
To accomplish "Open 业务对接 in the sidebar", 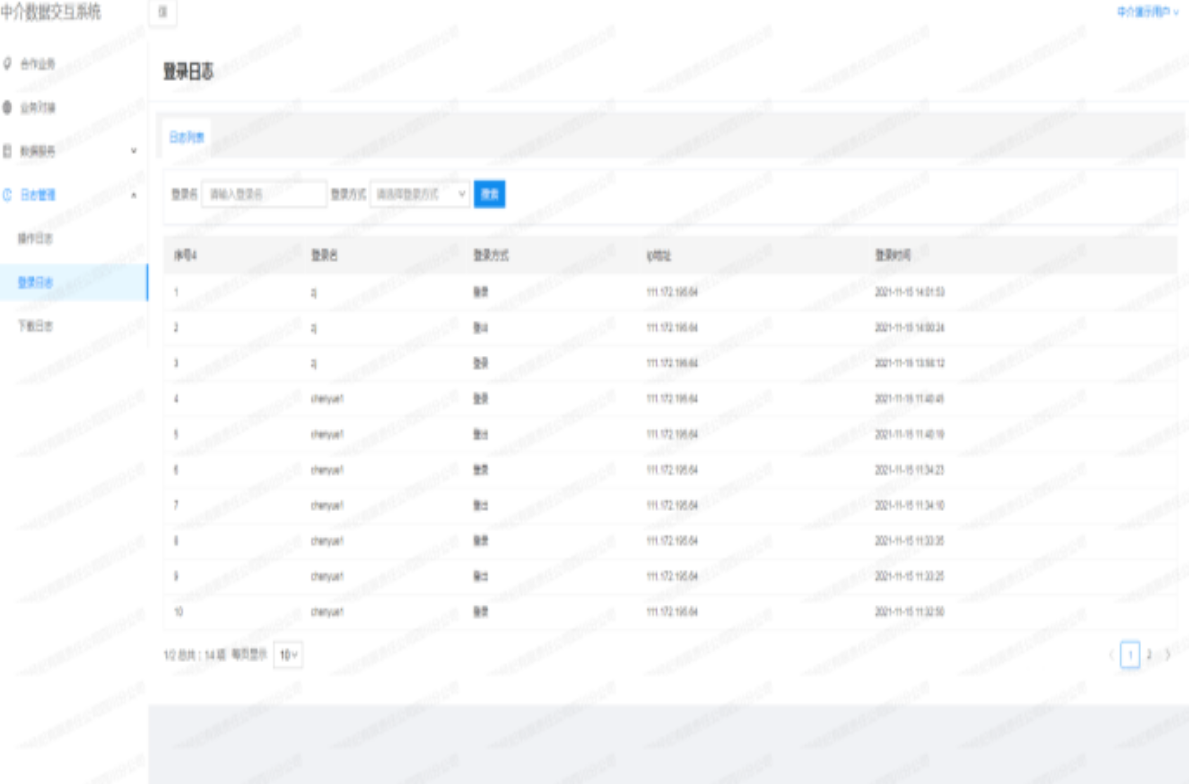I will 38,108.
